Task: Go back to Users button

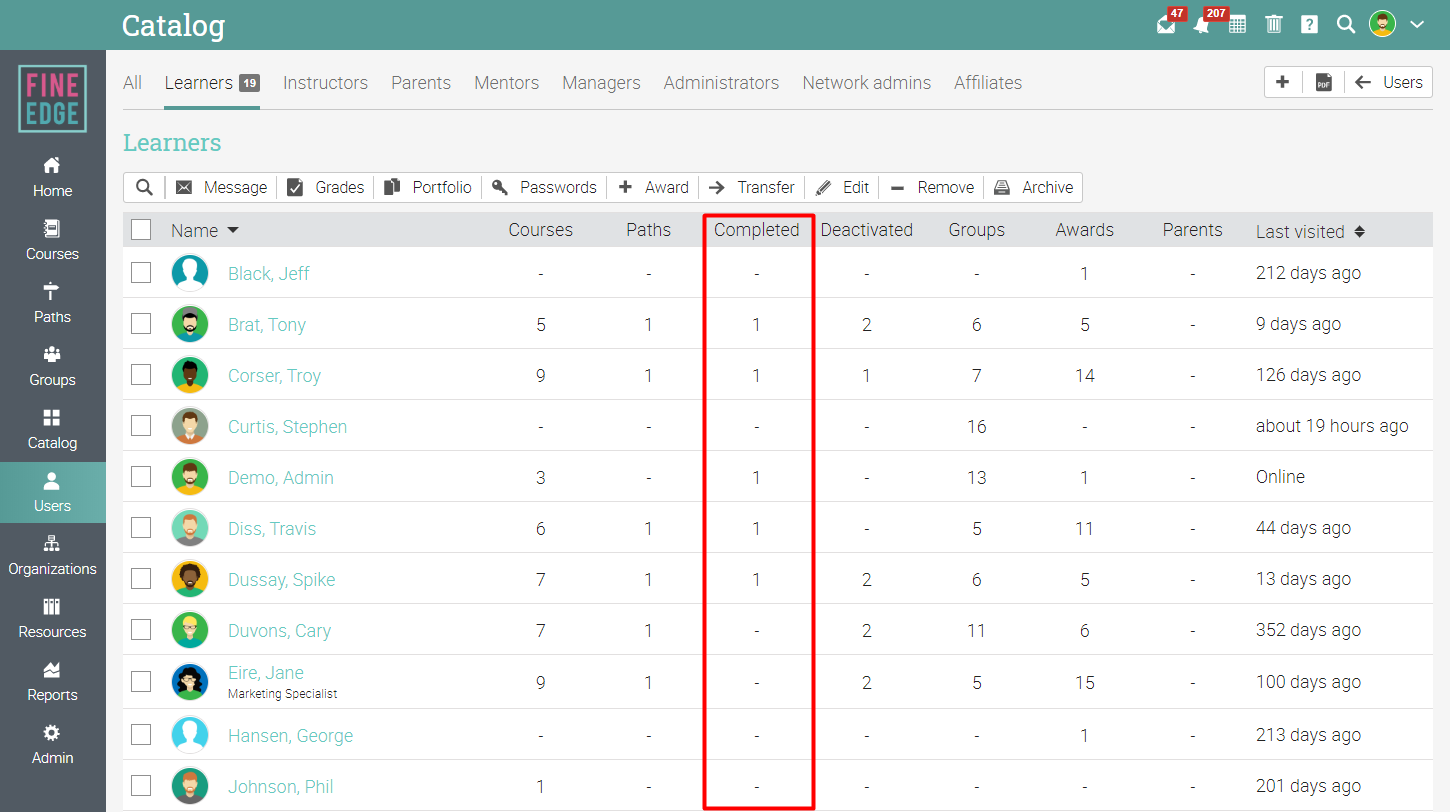Action: 1389,83
